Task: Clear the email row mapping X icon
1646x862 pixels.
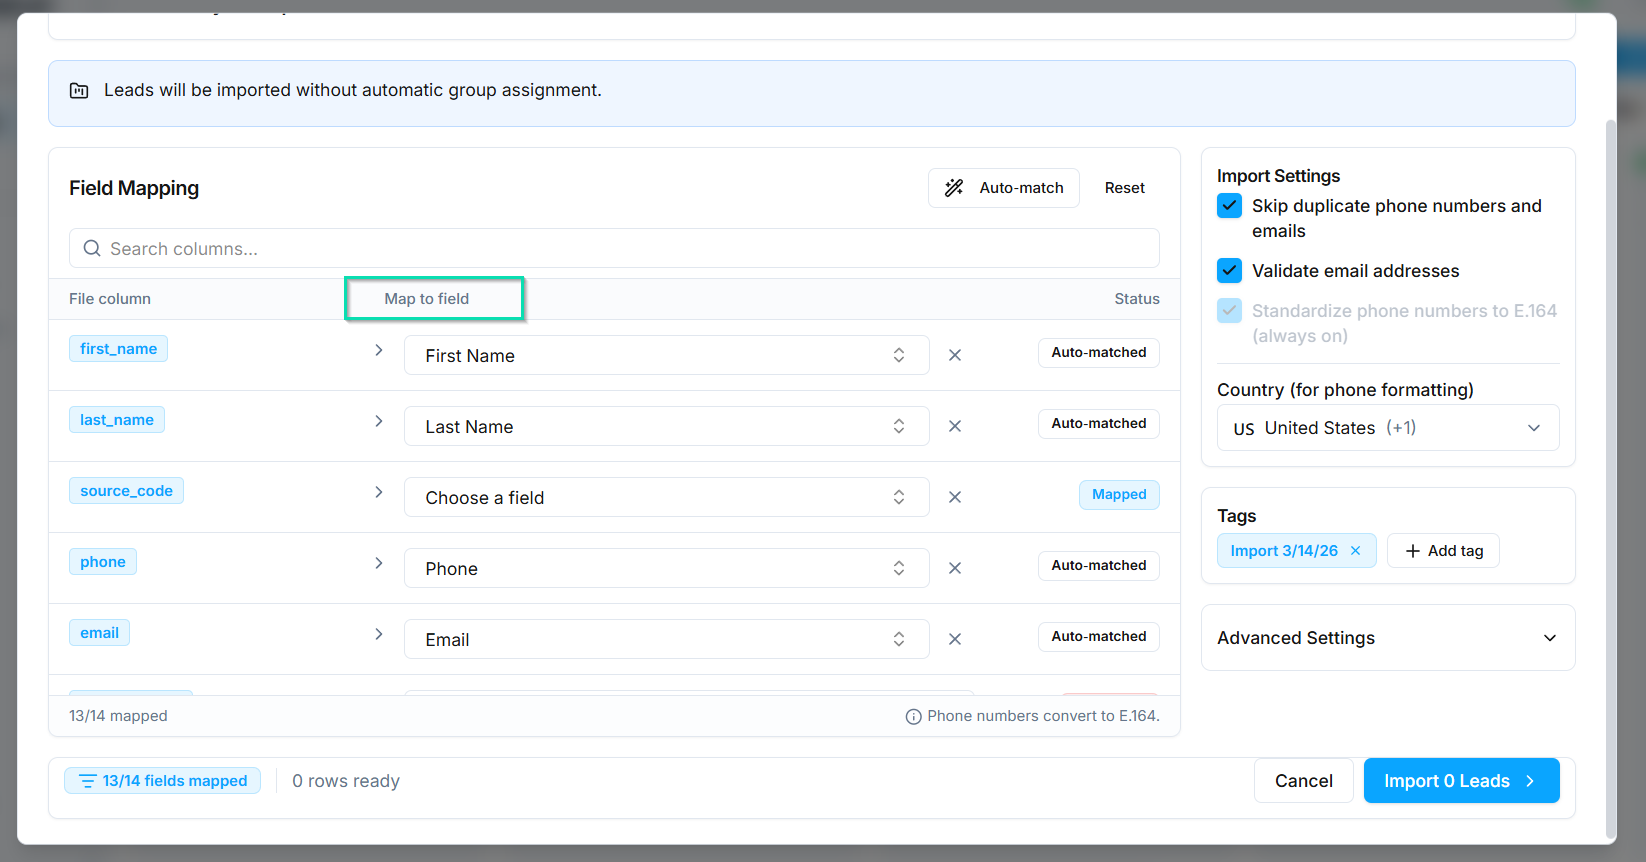Action: coord(955,639)
